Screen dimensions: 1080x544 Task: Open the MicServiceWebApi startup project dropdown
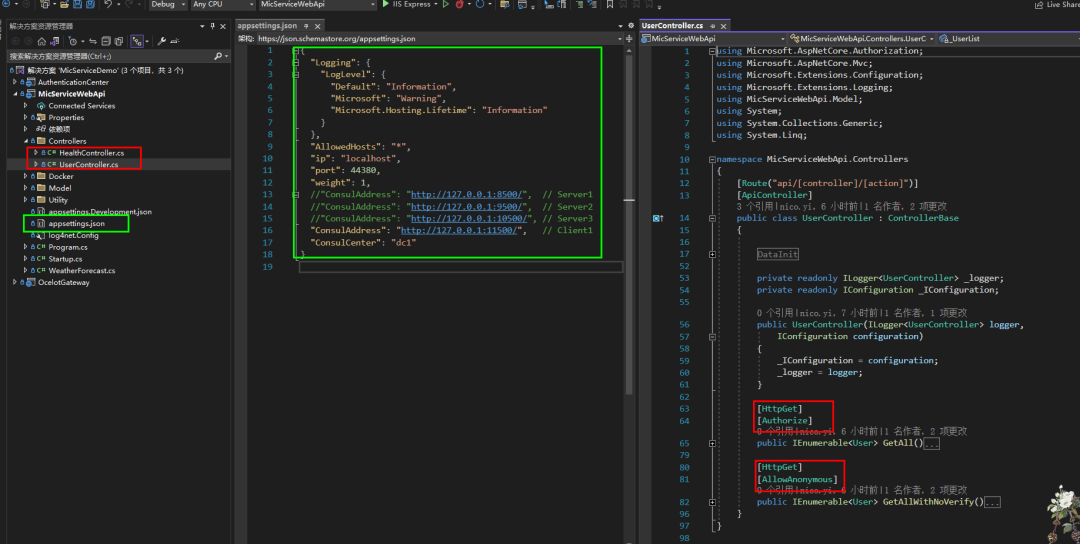[318, 4]
